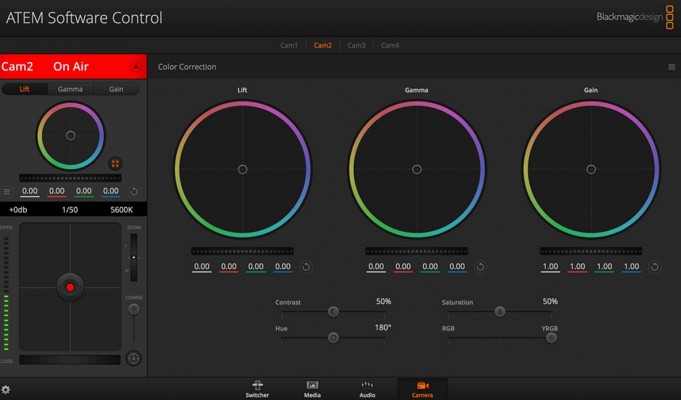Select the Gamma red value field
Image resolution: width=681 pixels, height=400 pixels.
click(403, 267)
